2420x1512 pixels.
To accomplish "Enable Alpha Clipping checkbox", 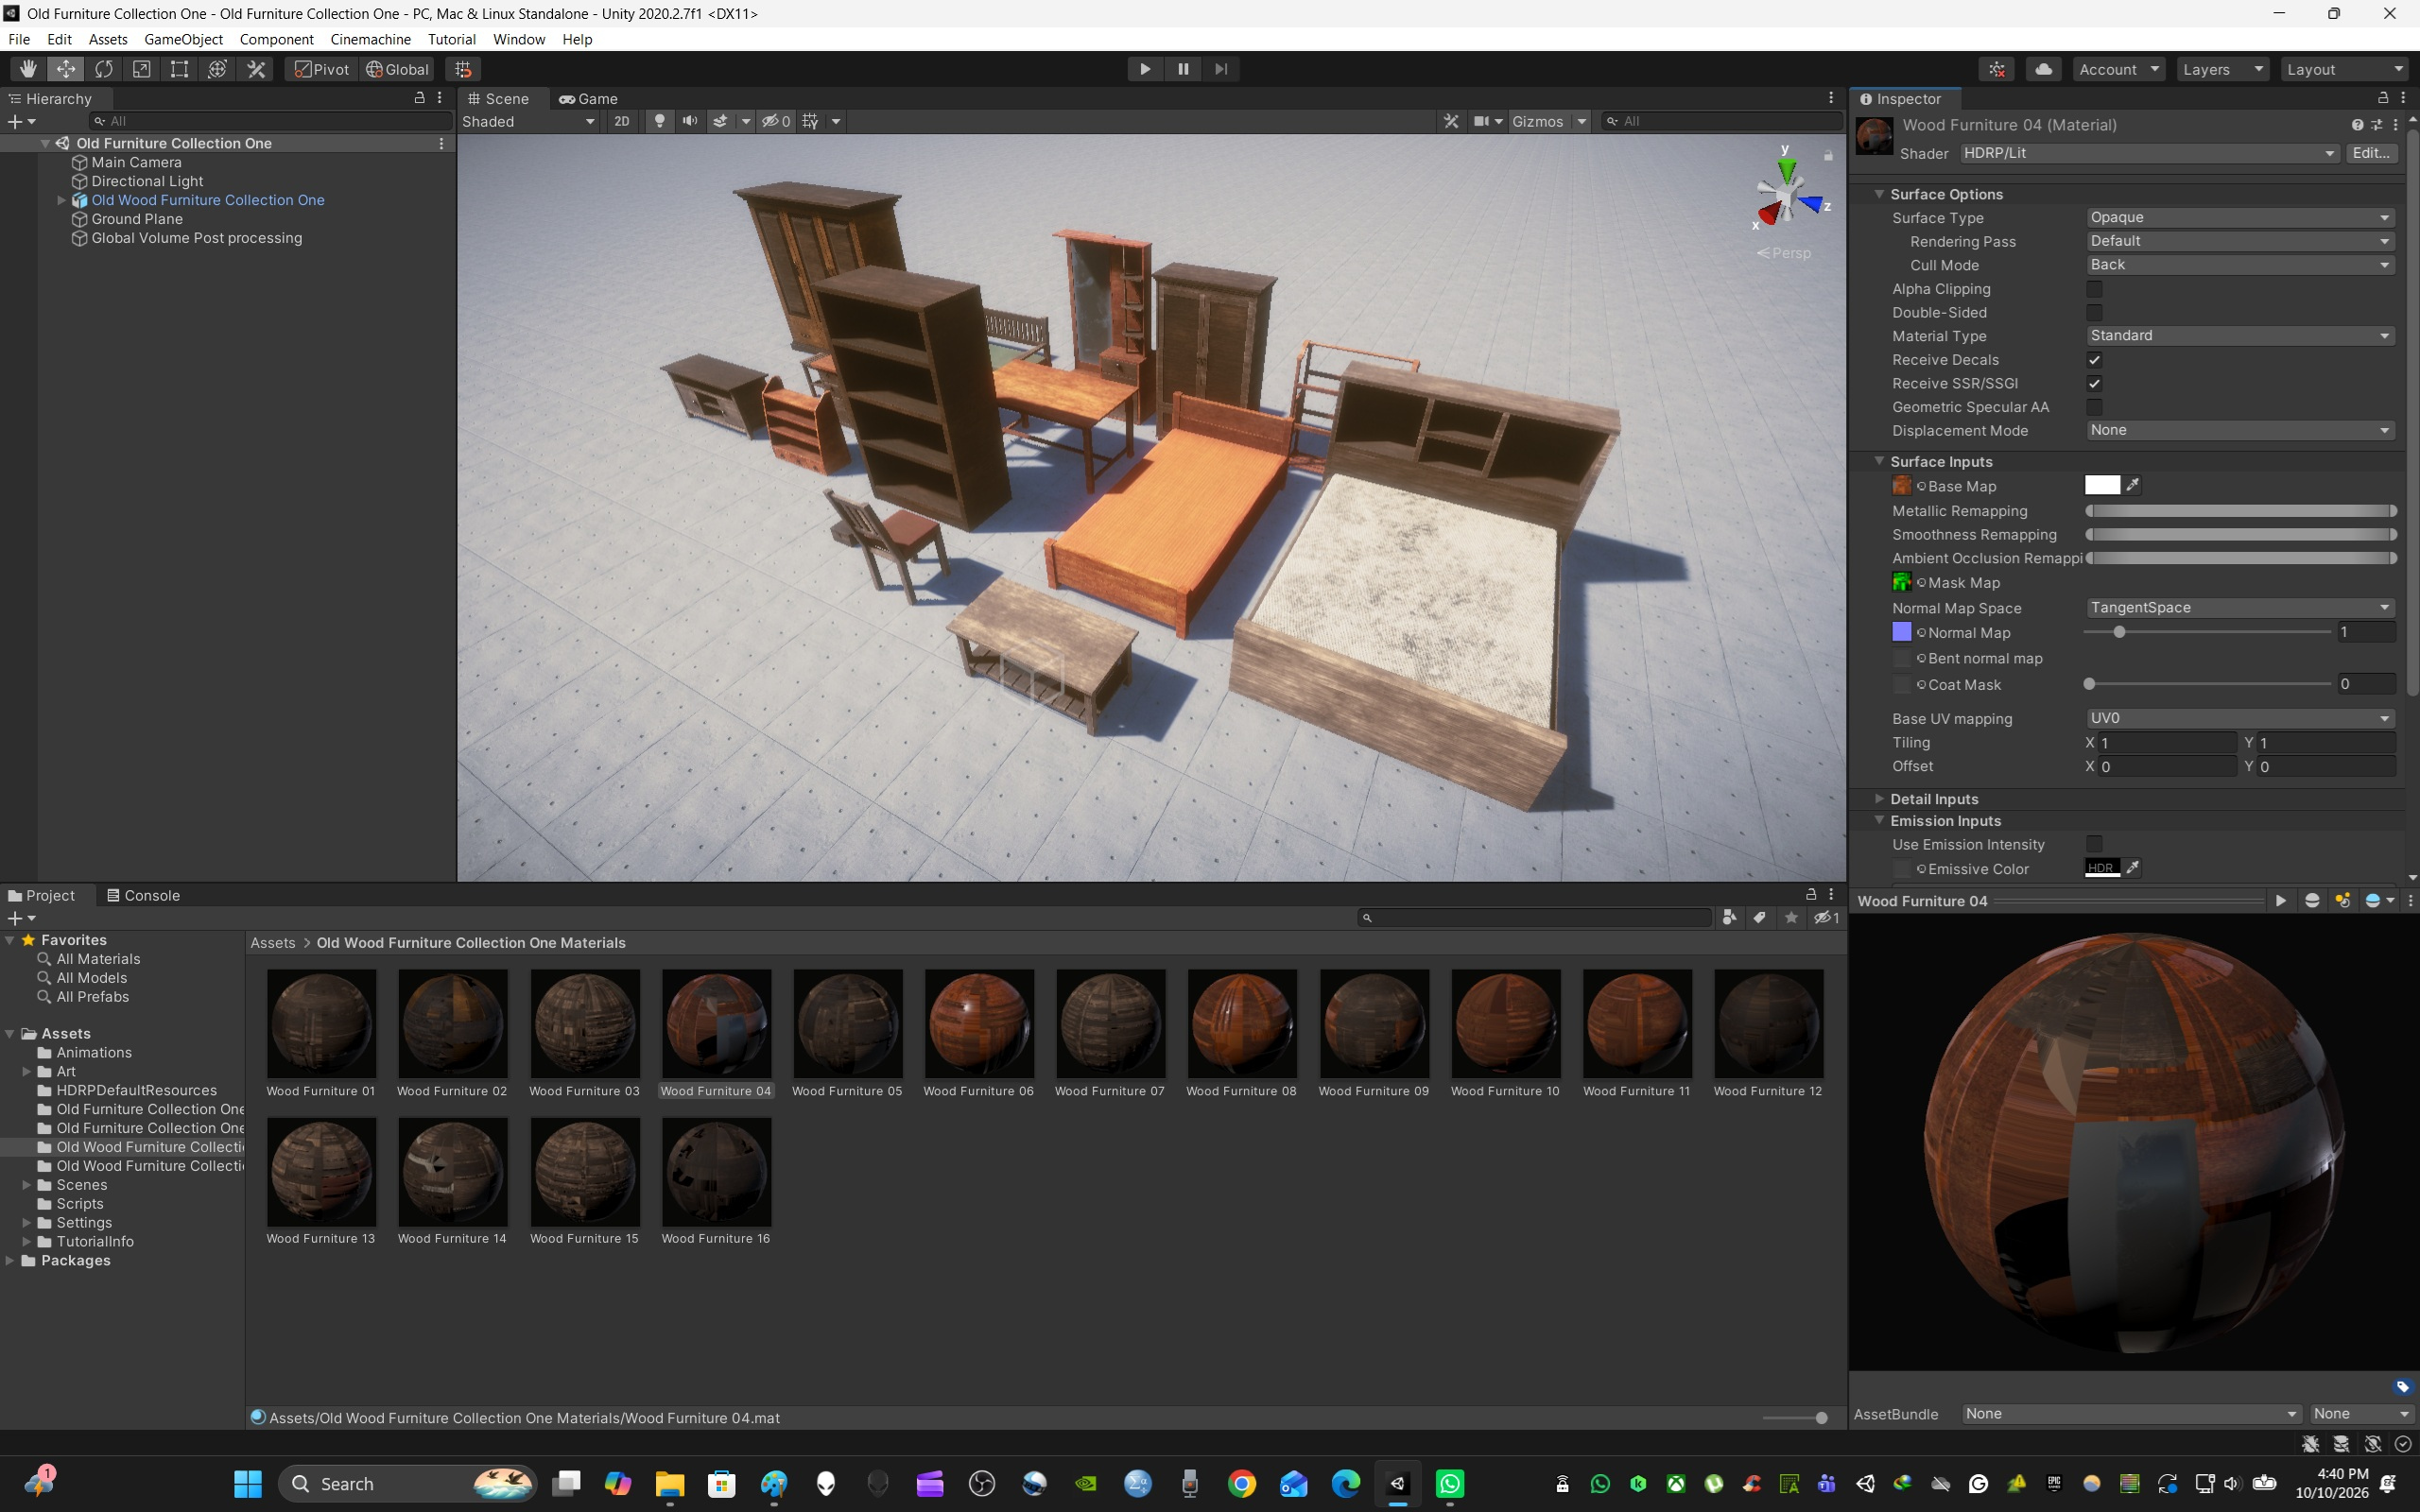I will [x=2094, y=289].
